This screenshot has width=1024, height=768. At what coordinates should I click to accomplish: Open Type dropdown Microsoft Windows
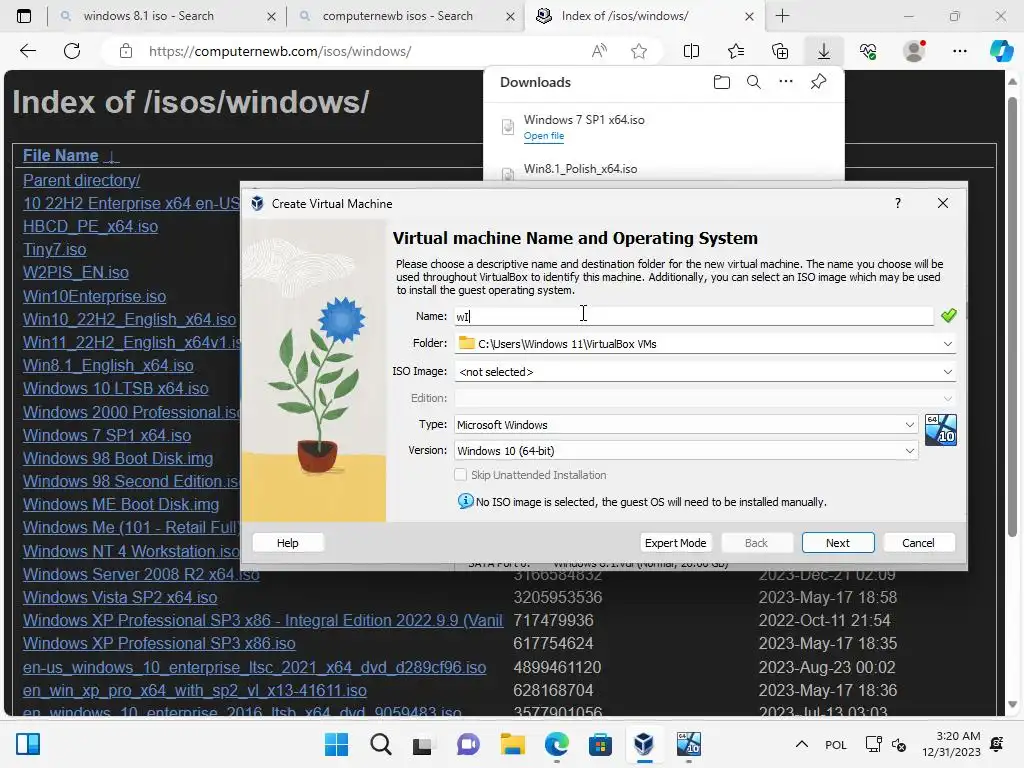[686, 424]
